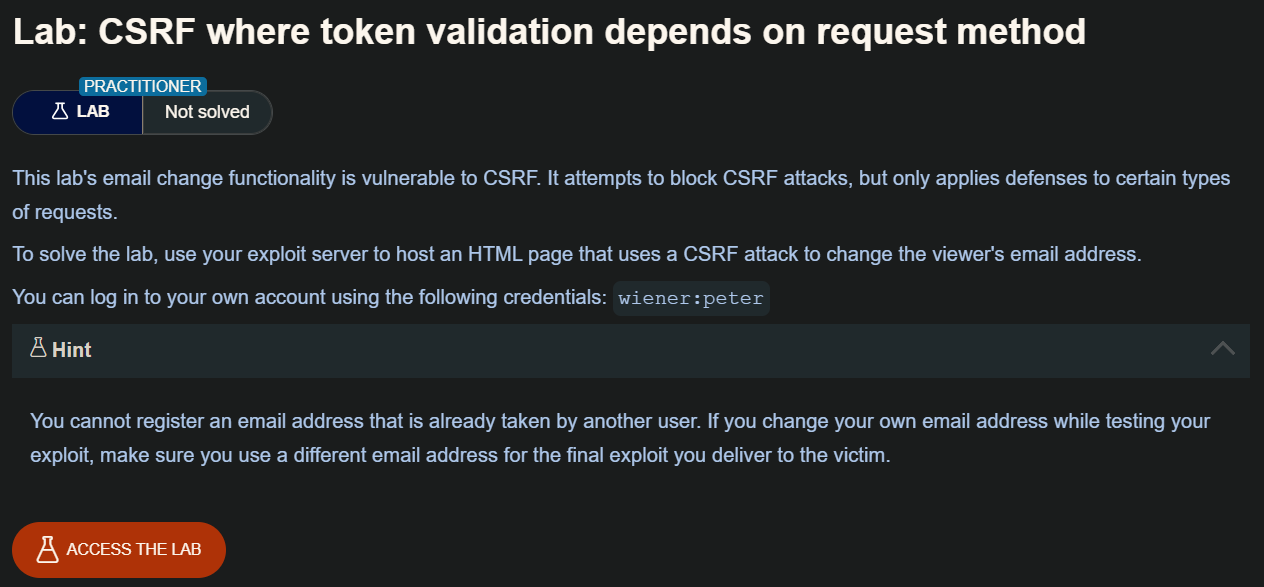Image resolution: width=1264 pixels, height=587 pixels.
Task: Click the flask icon beside Hint
Action: (39, 349)
